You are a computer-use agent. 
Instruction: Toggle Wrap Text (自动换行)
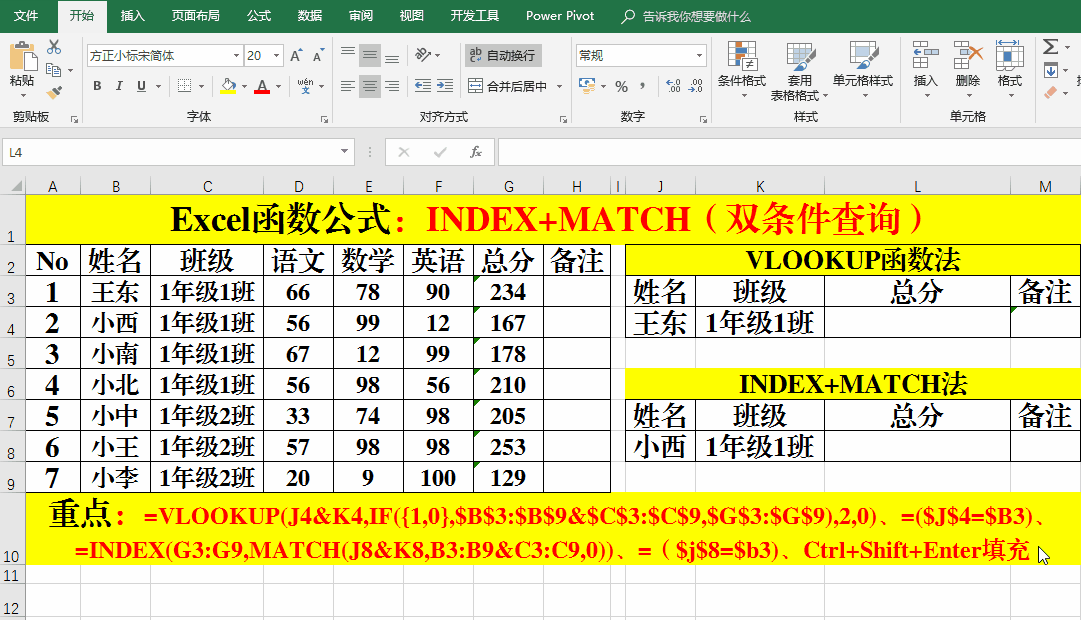(503, 55)
